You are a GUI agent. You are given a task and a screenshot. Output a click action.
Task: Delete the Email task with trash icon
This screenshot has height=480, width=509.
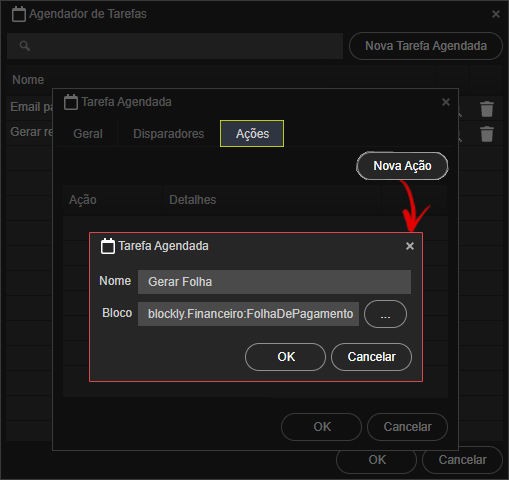pyautogui.click(x=487, y=109)
